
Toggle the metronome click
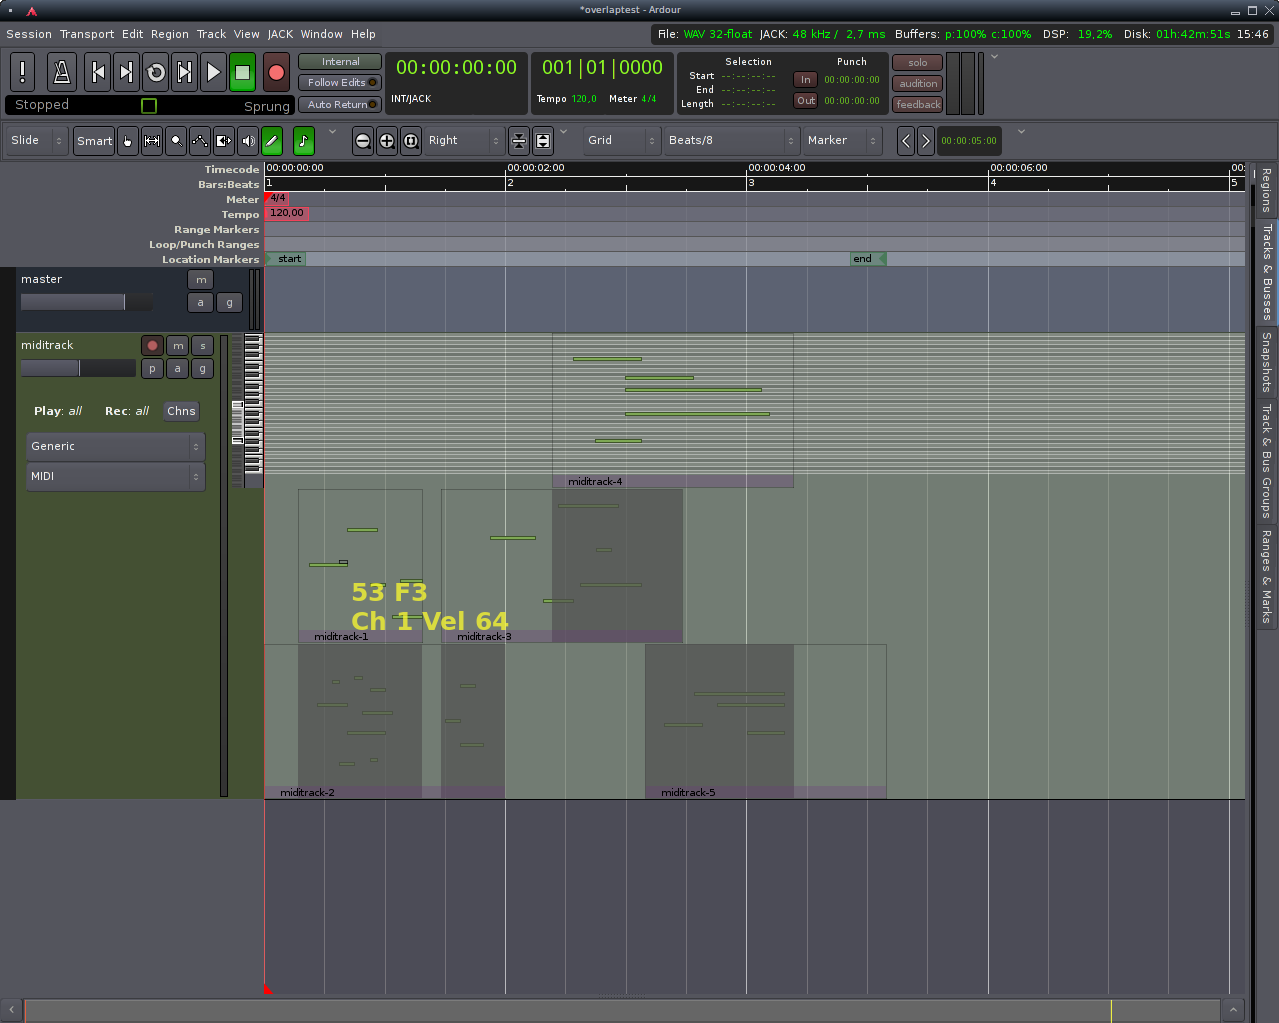coord(61,72)
